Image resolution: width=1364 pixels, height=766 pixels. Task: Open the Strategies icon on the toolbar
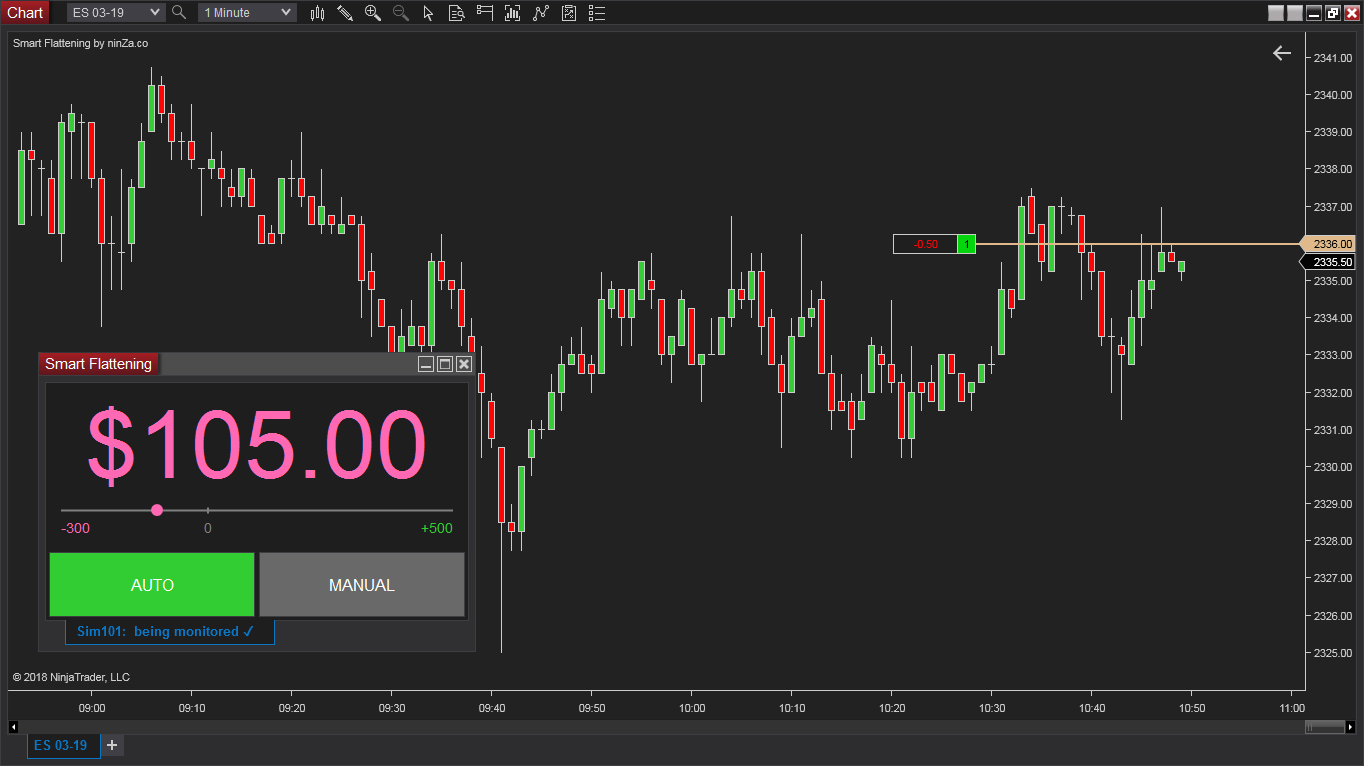541,13
